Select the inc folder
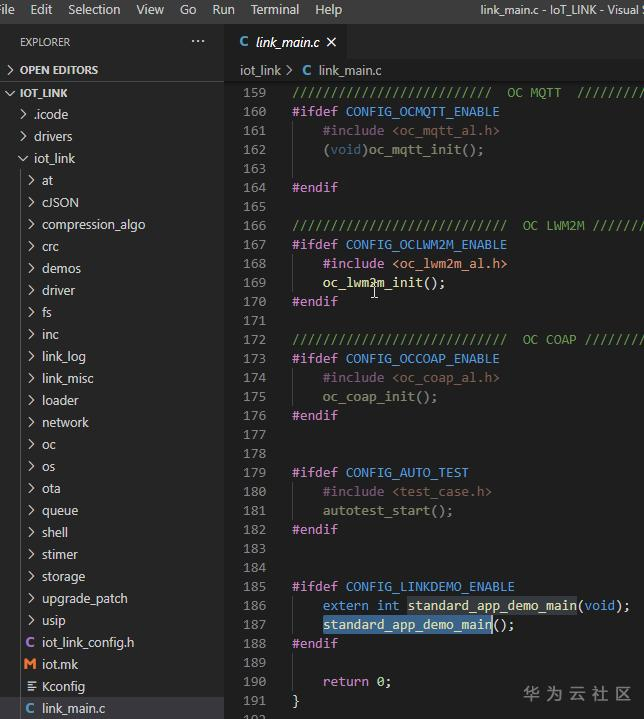The width and height of the screenshot is (644, 719). [112, 334]
